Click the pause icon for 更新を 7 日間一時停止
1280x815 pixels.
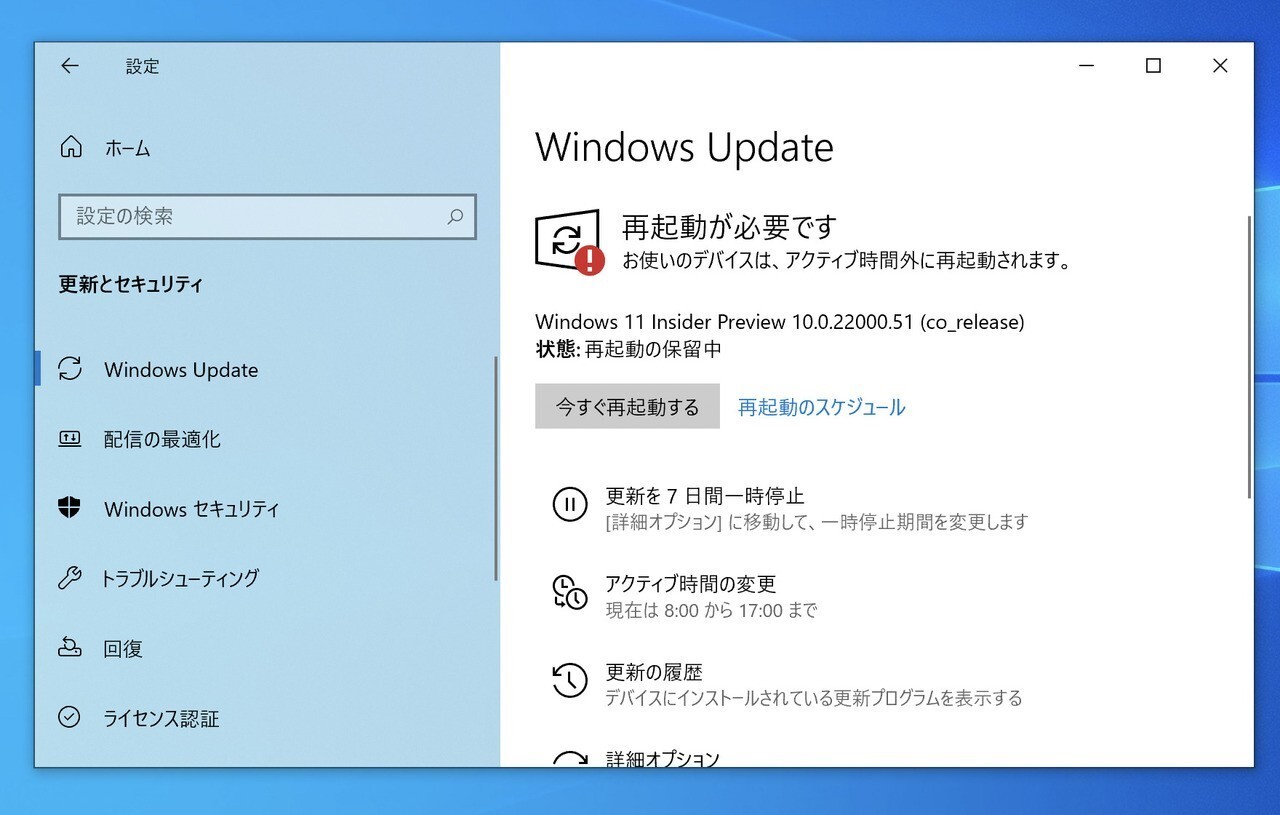[x=570, y=504]
